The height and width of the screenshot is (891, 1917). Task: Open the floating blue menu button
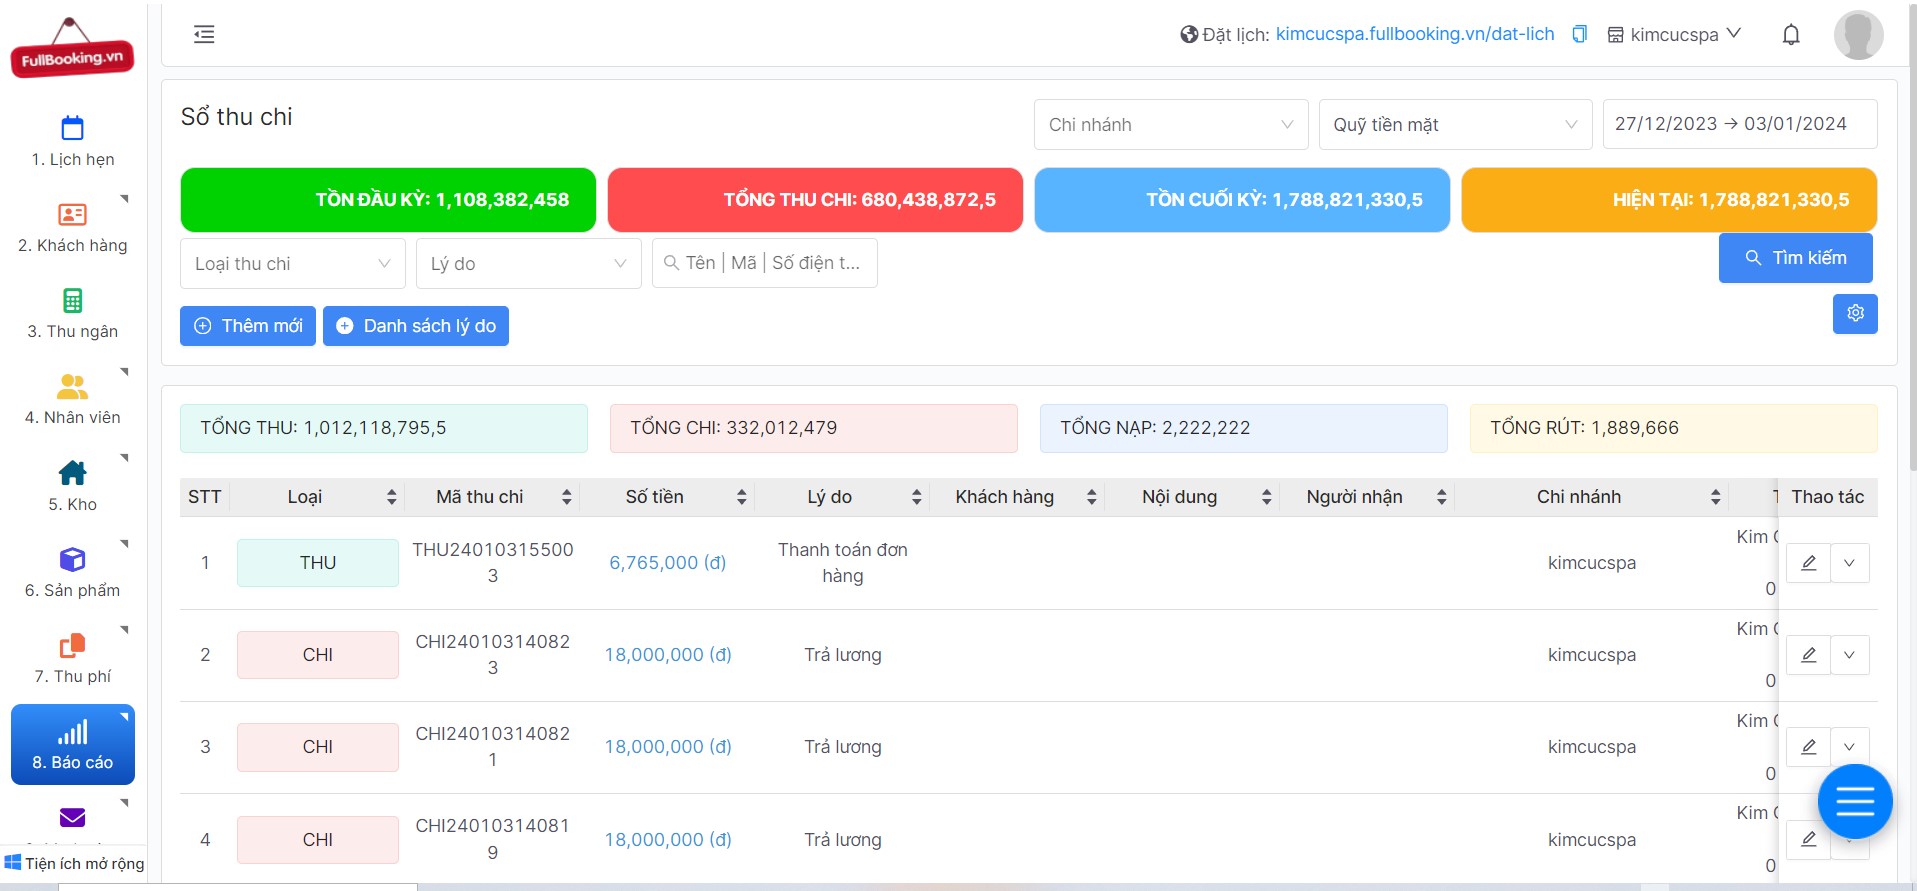pos(1855,801)
